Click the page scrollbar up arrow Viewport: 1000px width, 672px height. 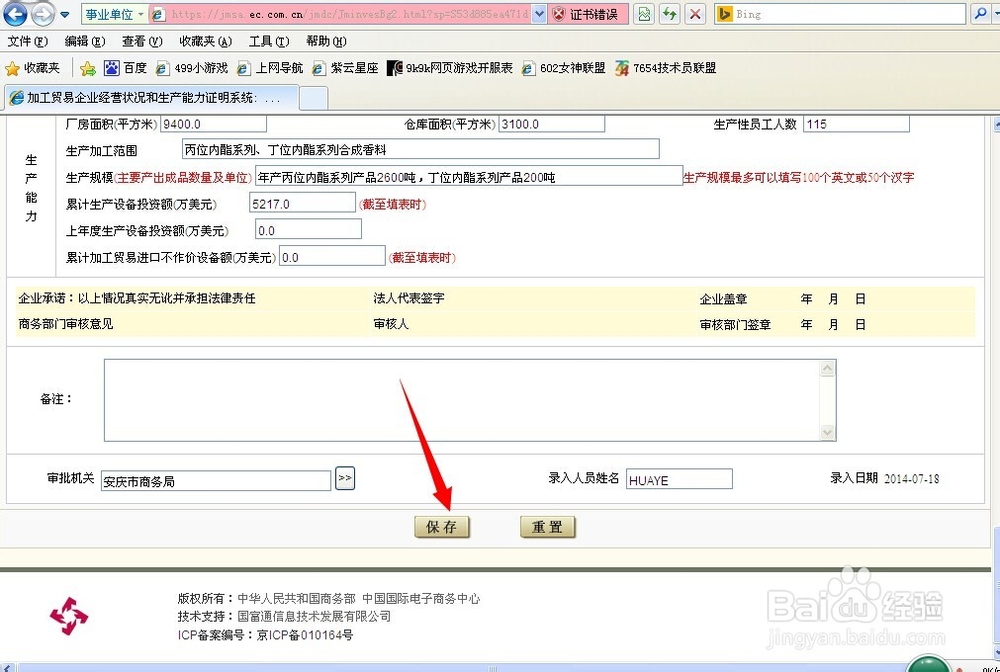click(x=996, y=124)
